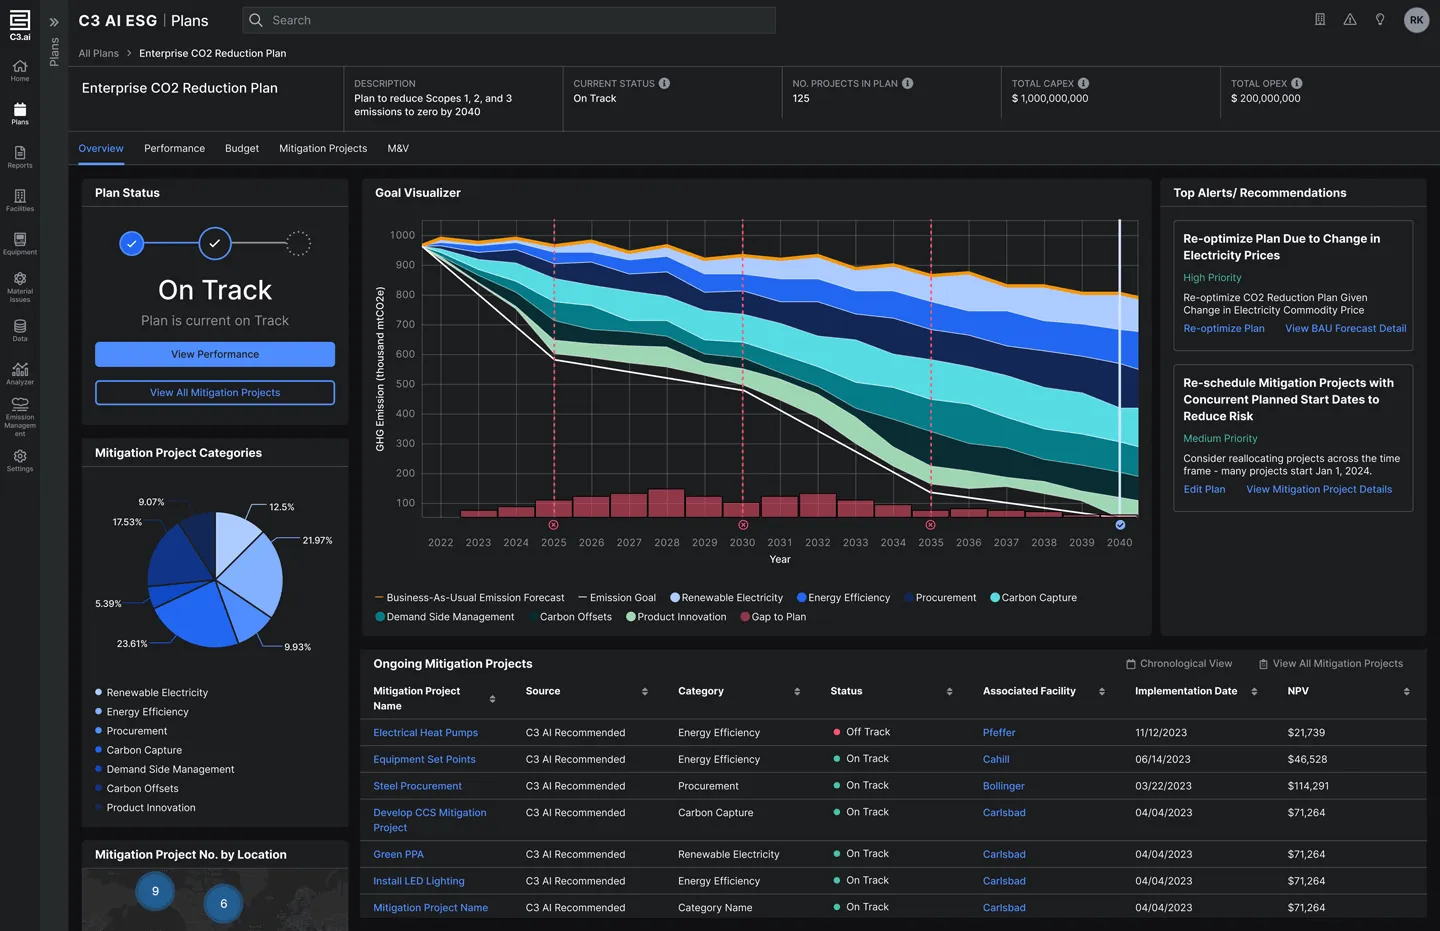Toggle Renewable Electricity in chart legend
1440x931 pixels.
(x=726, y=598)
